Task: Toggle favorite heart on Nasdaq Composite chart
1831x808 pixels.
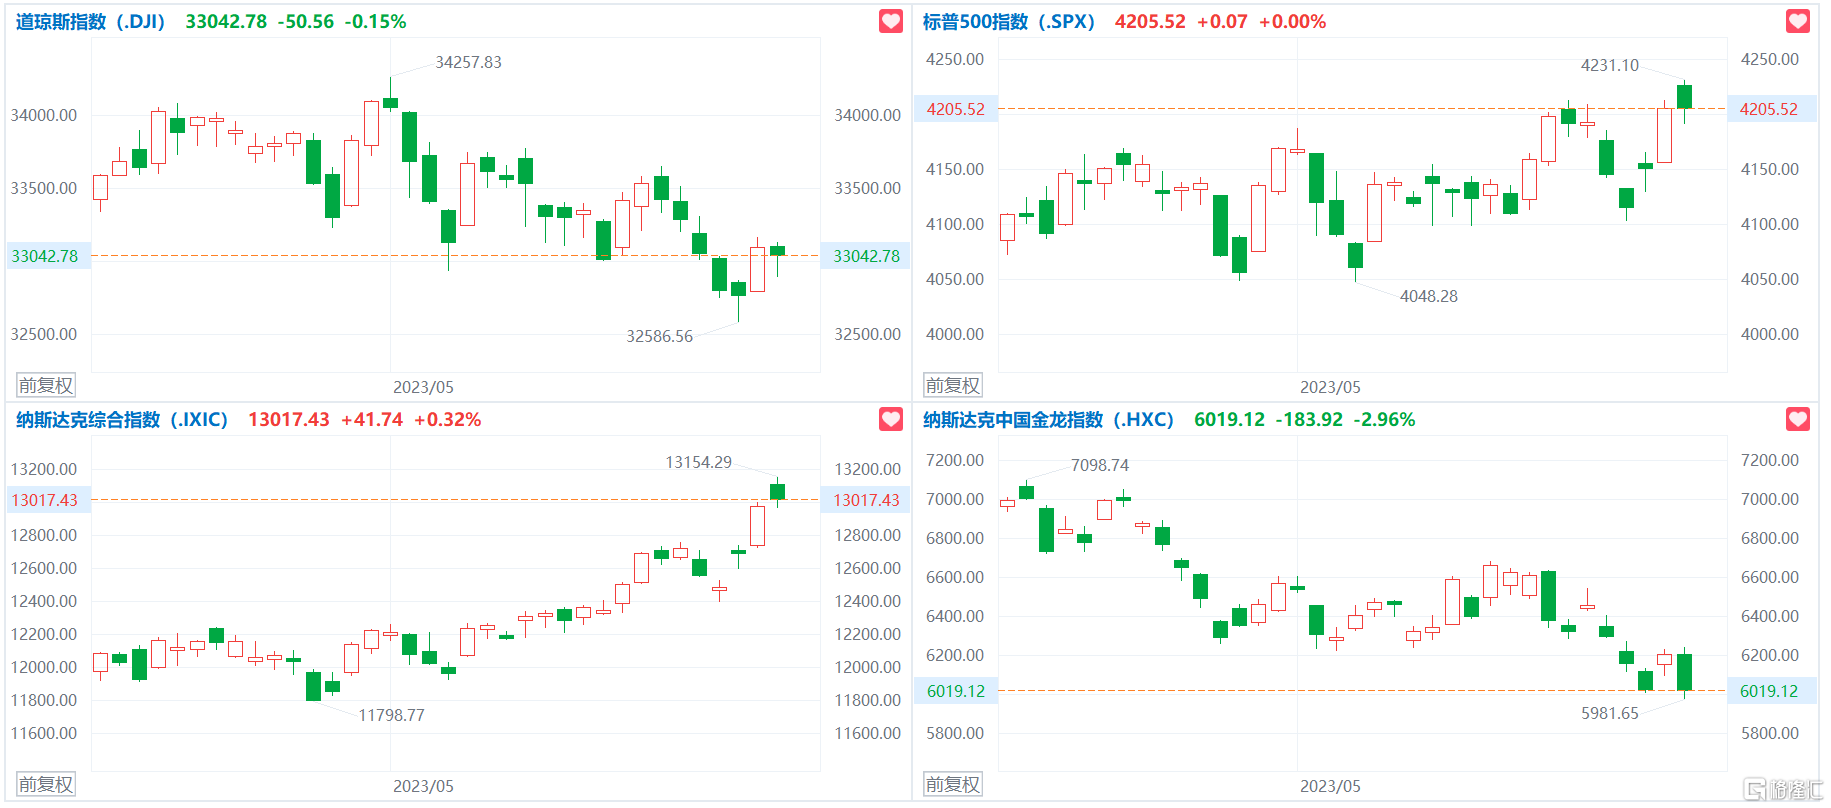Action: [x=891, y=419]
